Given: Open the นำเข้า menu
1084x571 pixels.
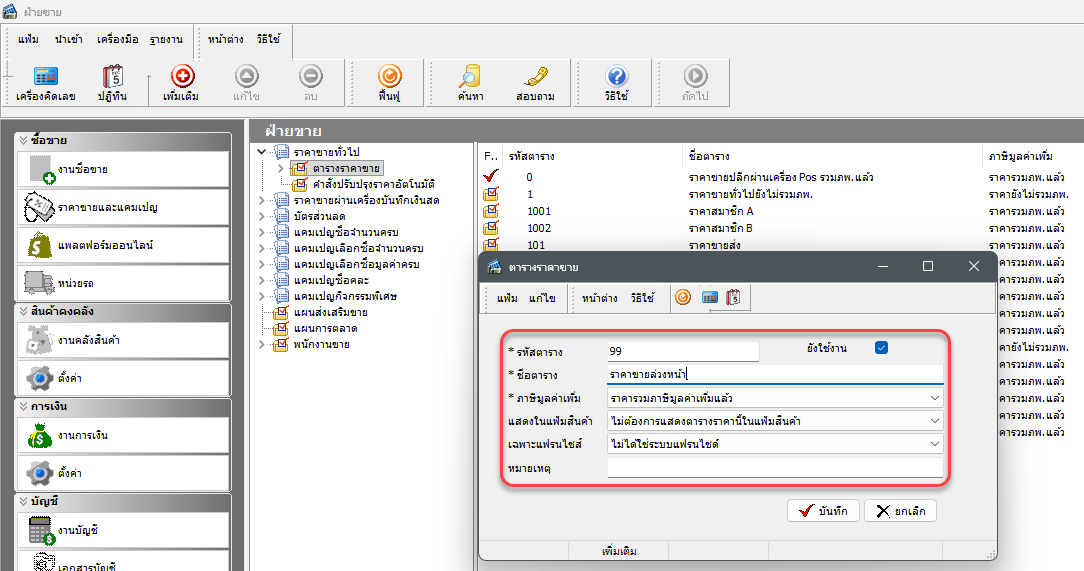Looking at the screenshot, I should coord(69,39).
